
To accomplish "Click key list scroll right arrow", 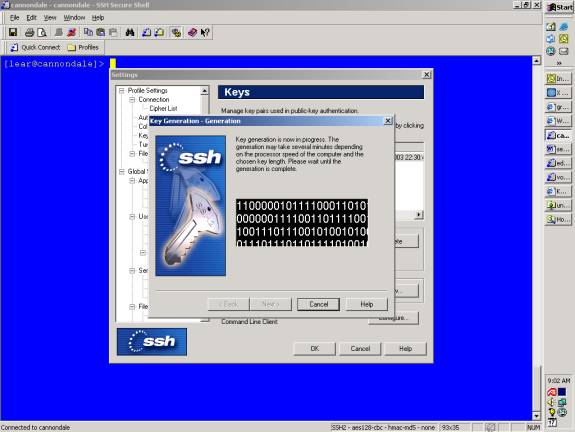I will coord(419,215).
